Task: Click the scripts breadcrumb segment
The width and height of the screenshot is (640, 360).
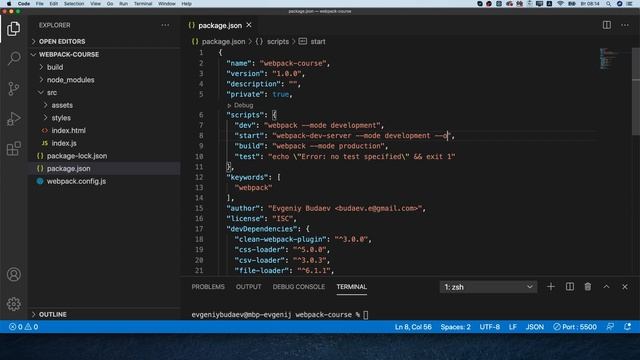Action: point(278,42)
